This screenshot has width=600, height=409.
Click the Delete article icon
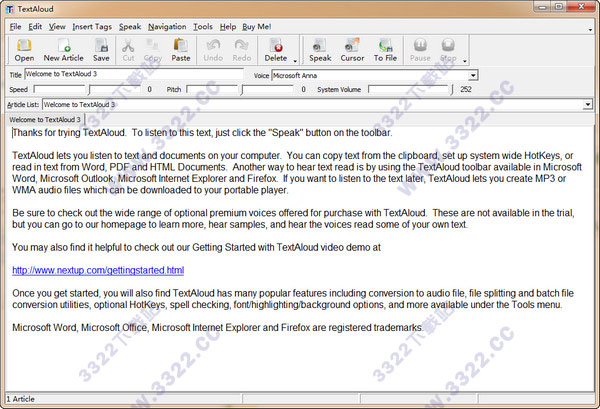pyautogui.click(x=276, y=51)
